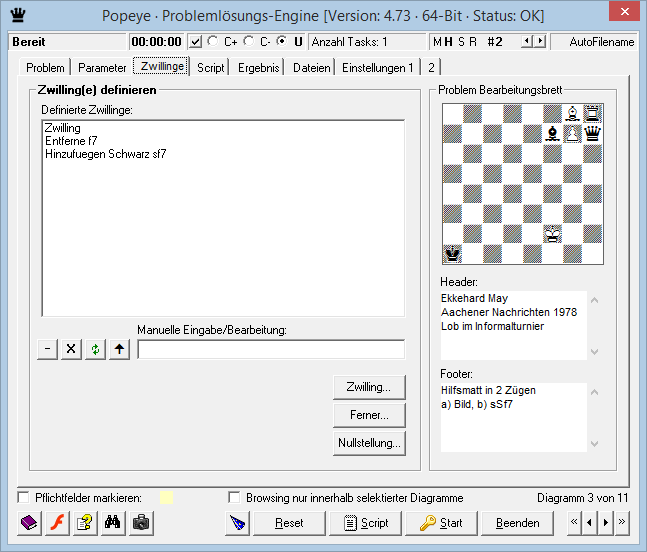This screenshot has width=647, height=552.
Task: Click the Ferner... button
Action: 369,415
